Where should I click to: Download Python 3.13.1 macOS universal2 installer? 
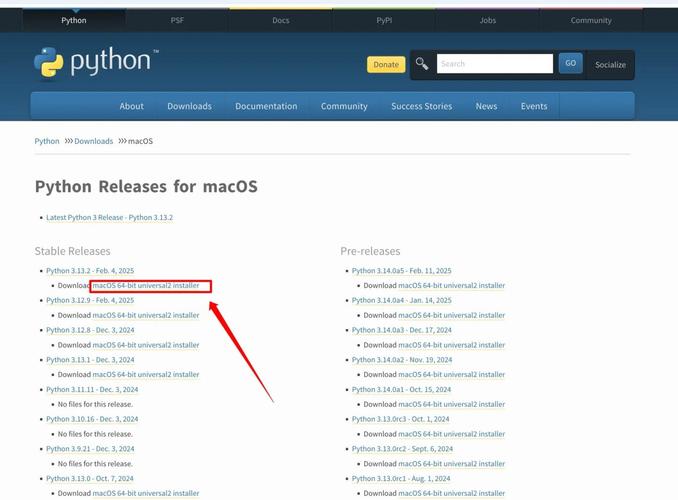146,375
